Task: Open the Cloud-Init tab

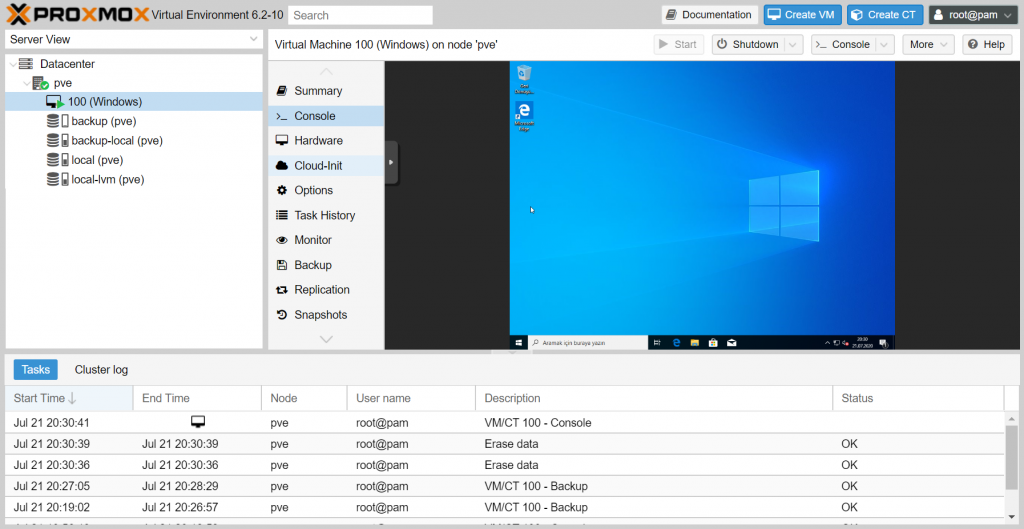Action: click(x=326, y=166)
